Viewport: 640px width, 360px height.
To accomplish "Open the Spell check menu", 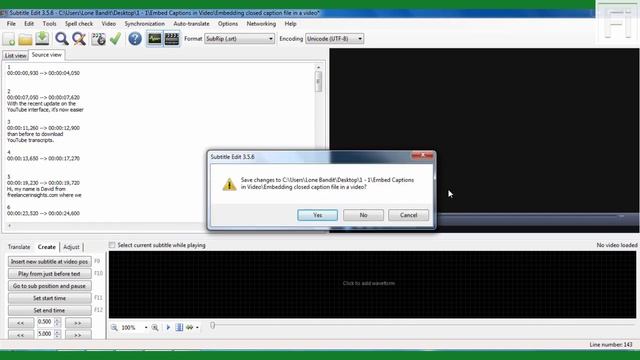I will (79, 24).
